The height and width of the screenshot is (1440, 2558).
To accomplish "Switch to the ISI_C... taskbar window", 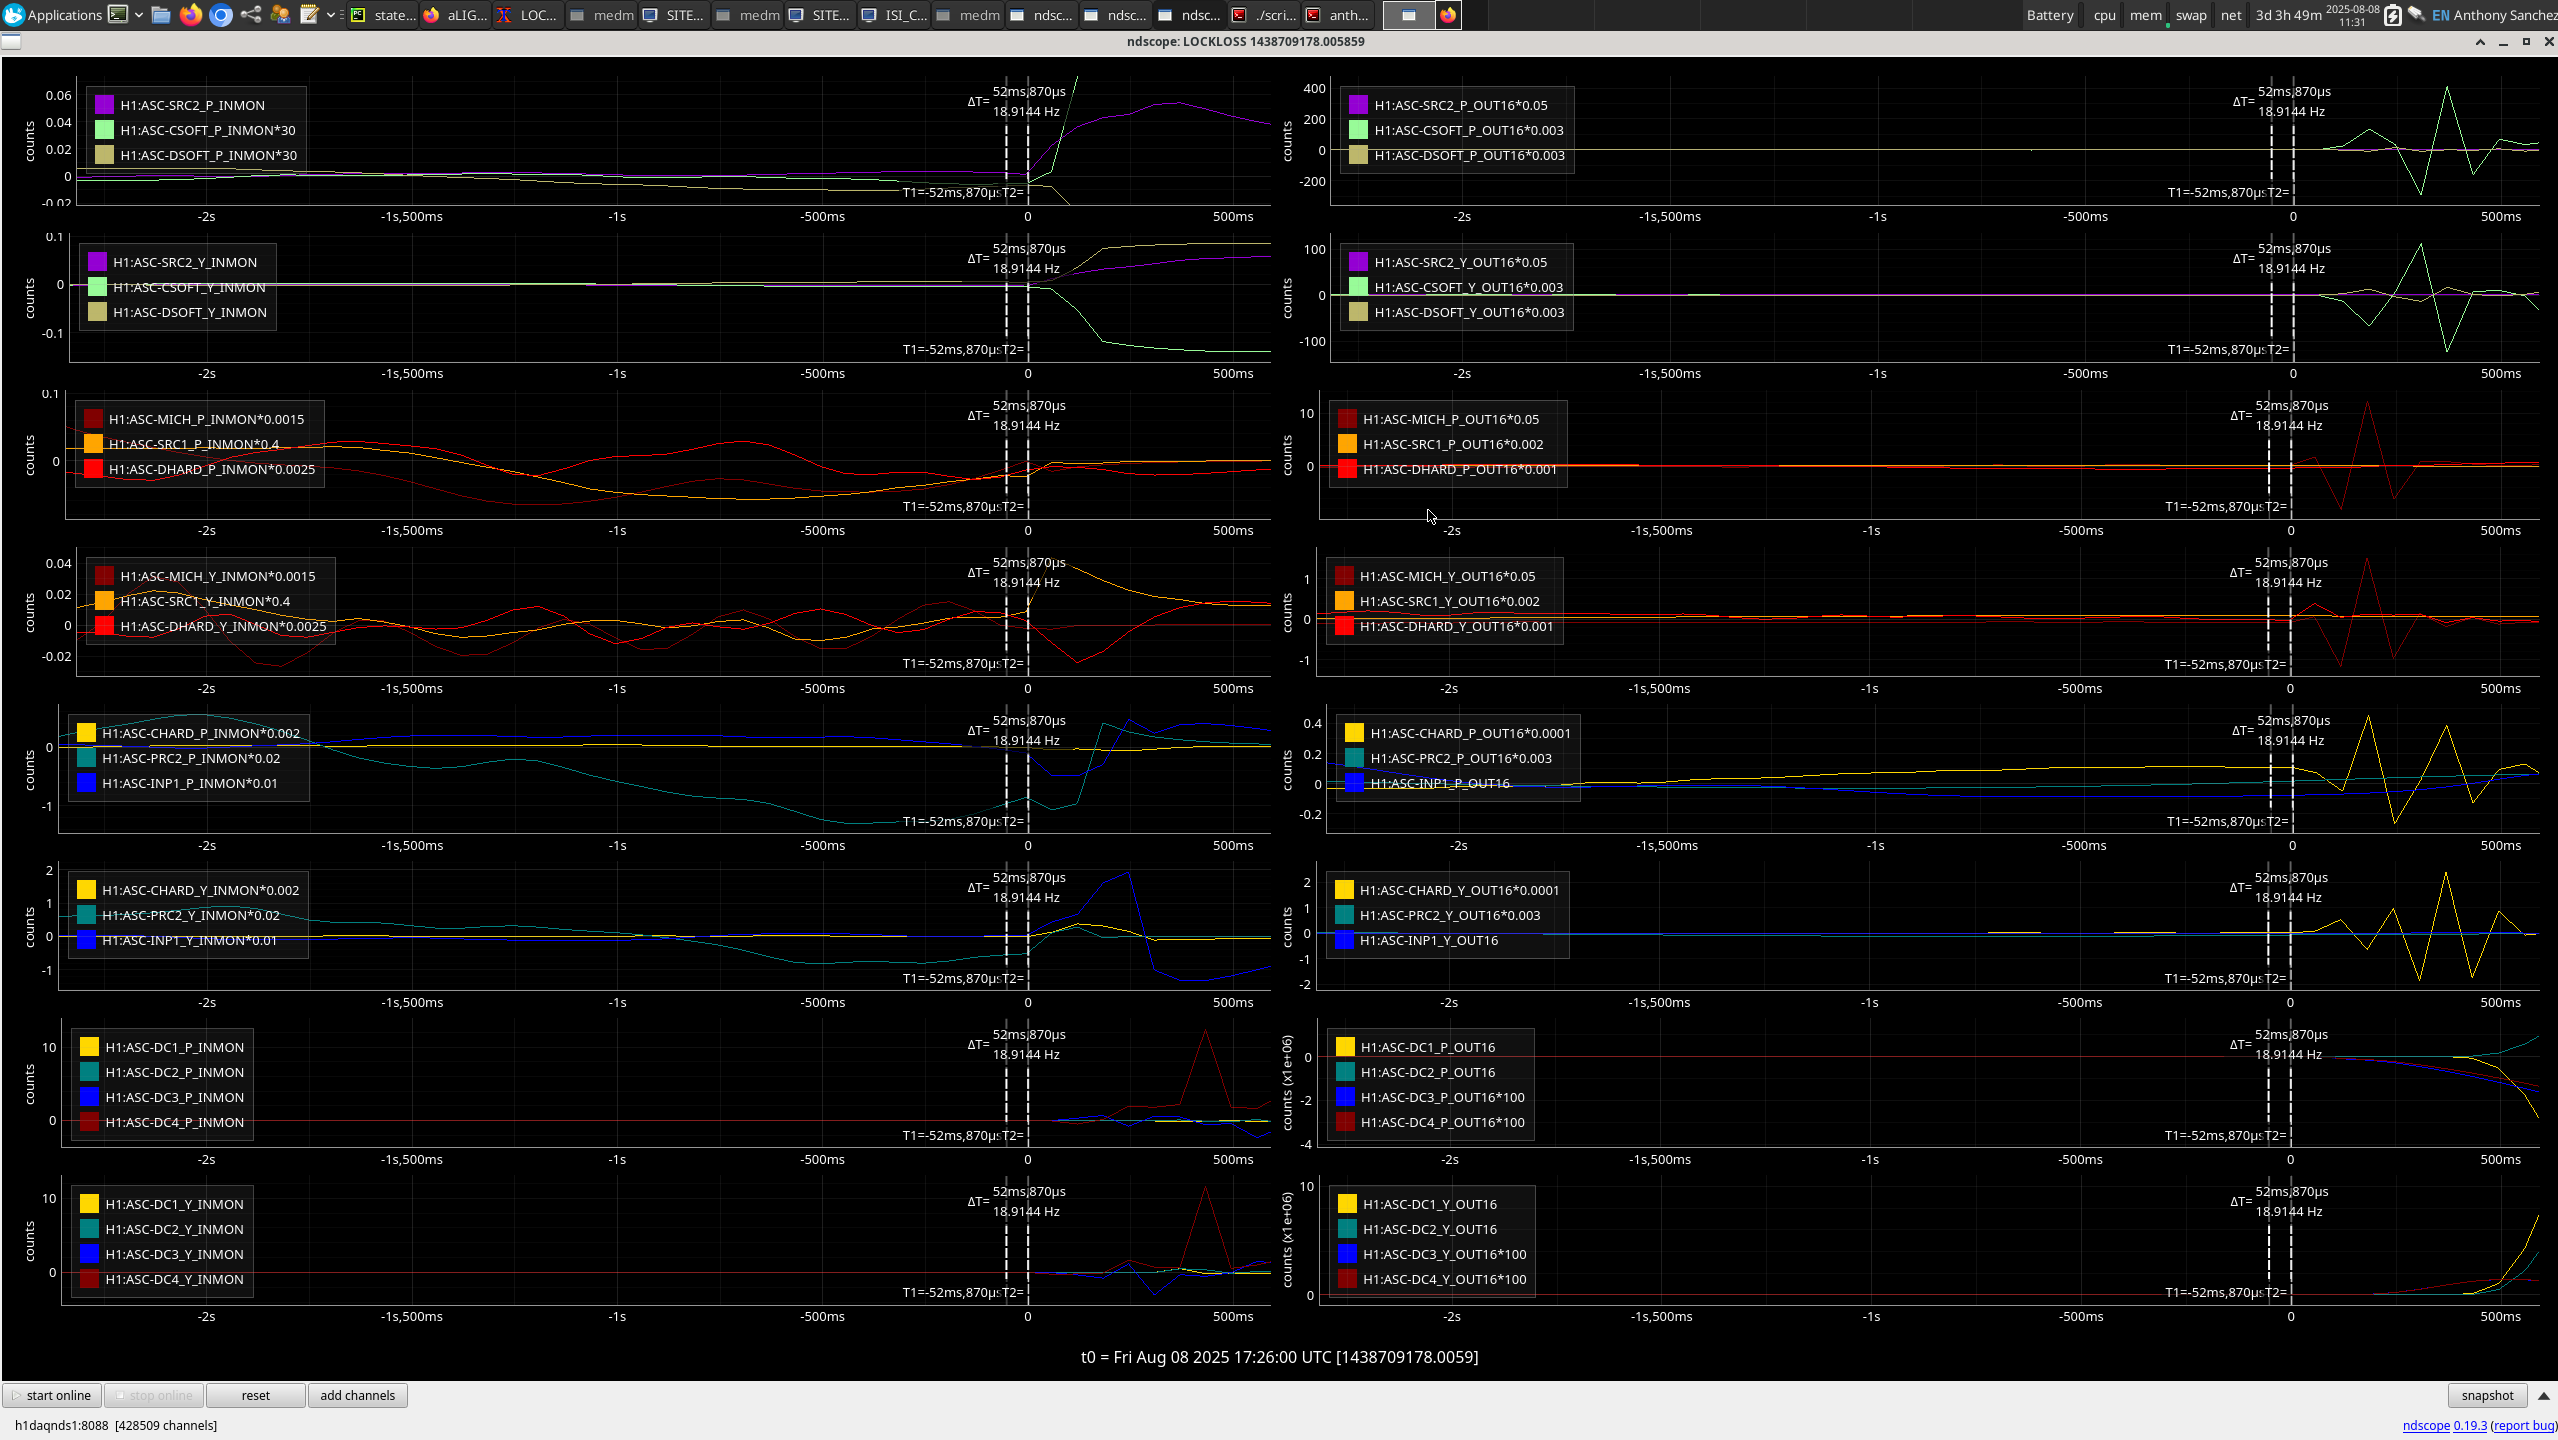I will pyautogui.click(x=894, y=15).
